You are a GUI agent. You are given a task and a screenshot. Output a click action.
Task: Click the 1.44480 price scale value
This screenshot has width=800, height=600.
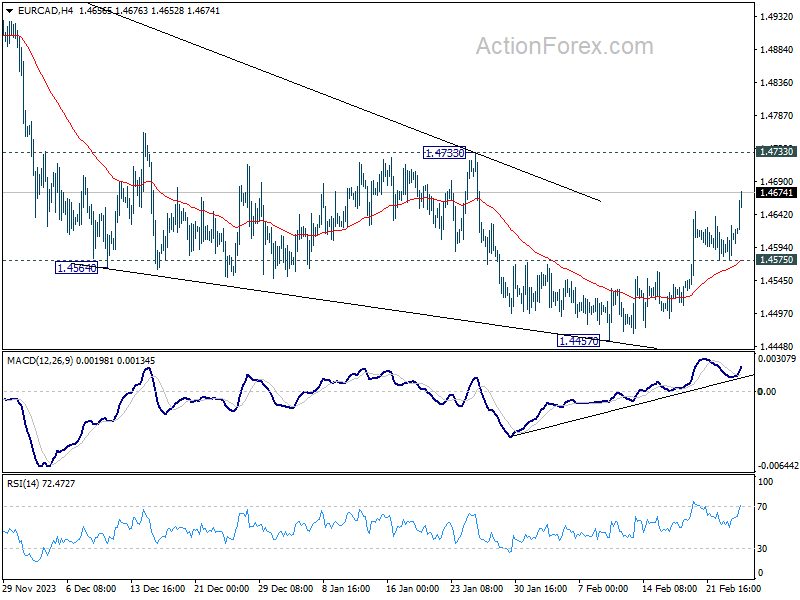[x=777, y=346]
